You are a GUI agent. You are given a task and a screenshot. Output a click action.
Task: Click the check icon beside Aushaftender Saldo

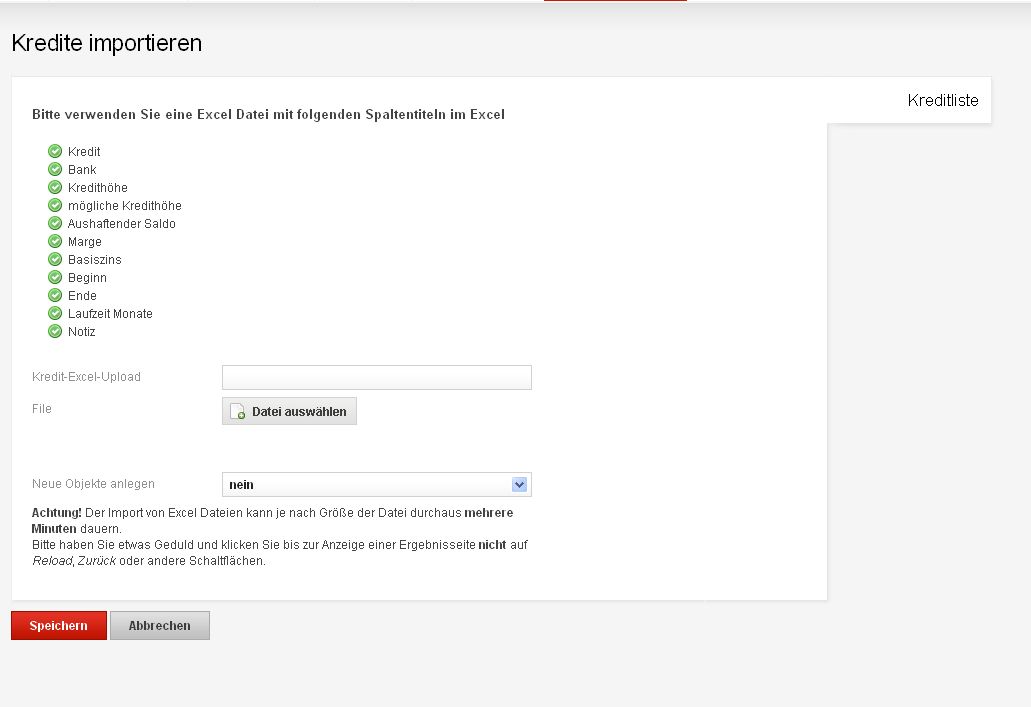point(55,223)
